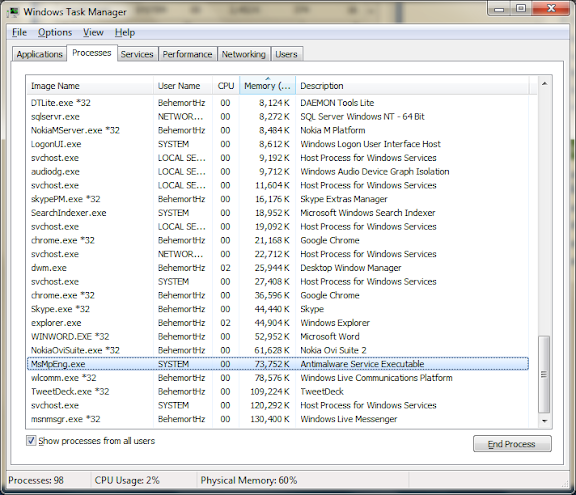Image resolution: width=576 pixels, height=495 pixels.
Task: Open the File menu
Action: (x=19, y=32)
